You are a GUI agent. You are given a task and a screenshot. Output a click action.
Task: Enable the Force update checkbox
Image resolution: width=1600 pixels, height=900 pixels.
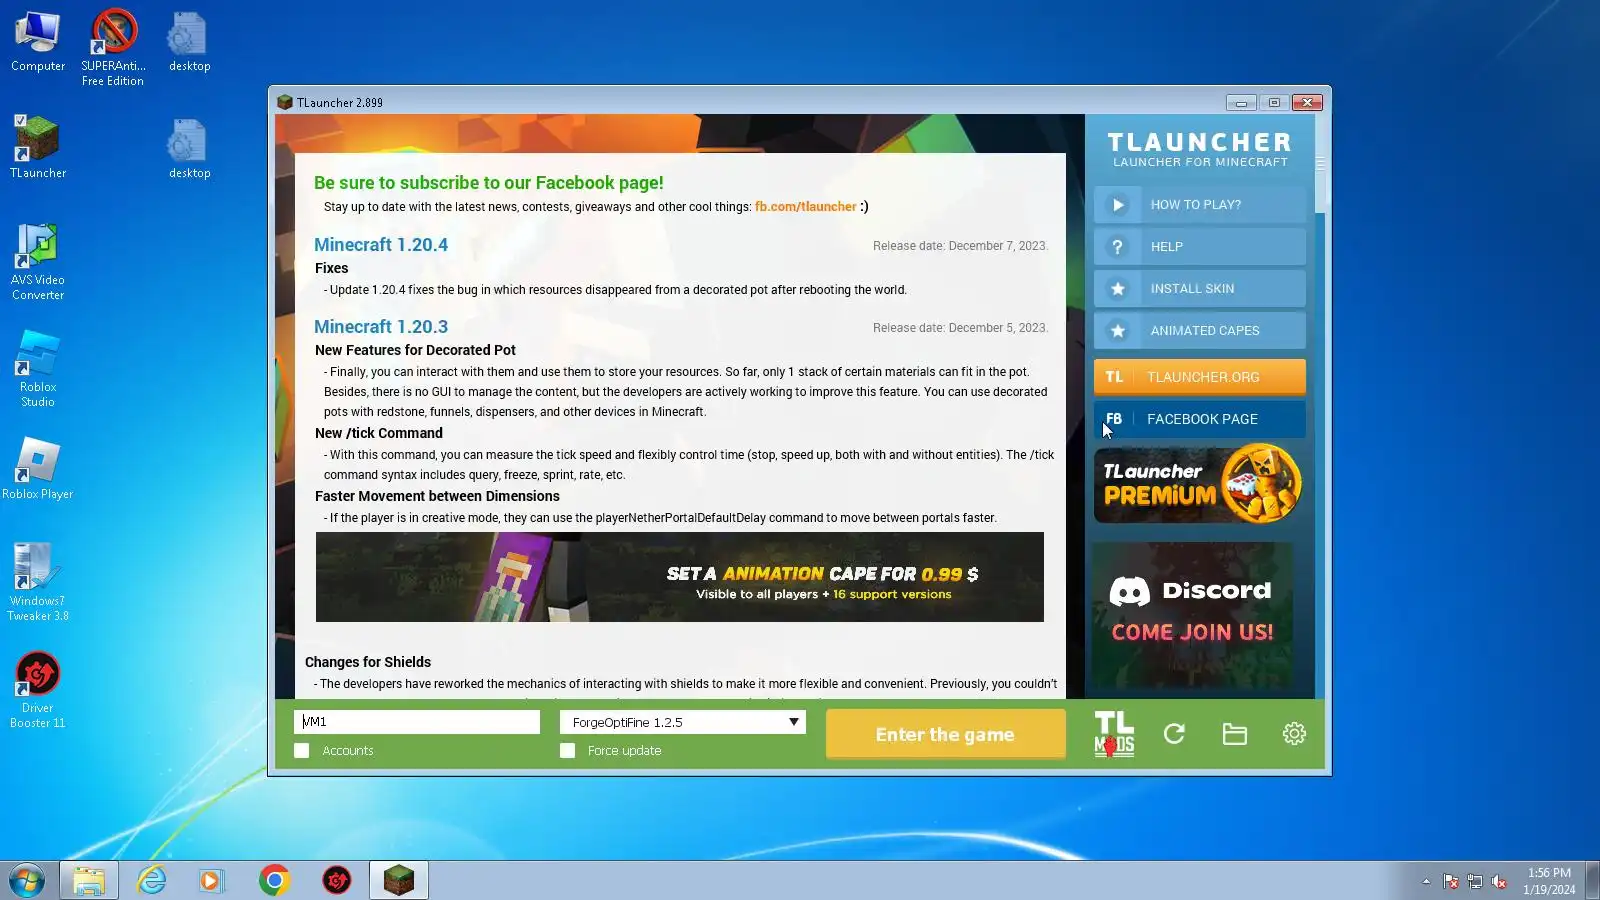[x=568, y=751]
